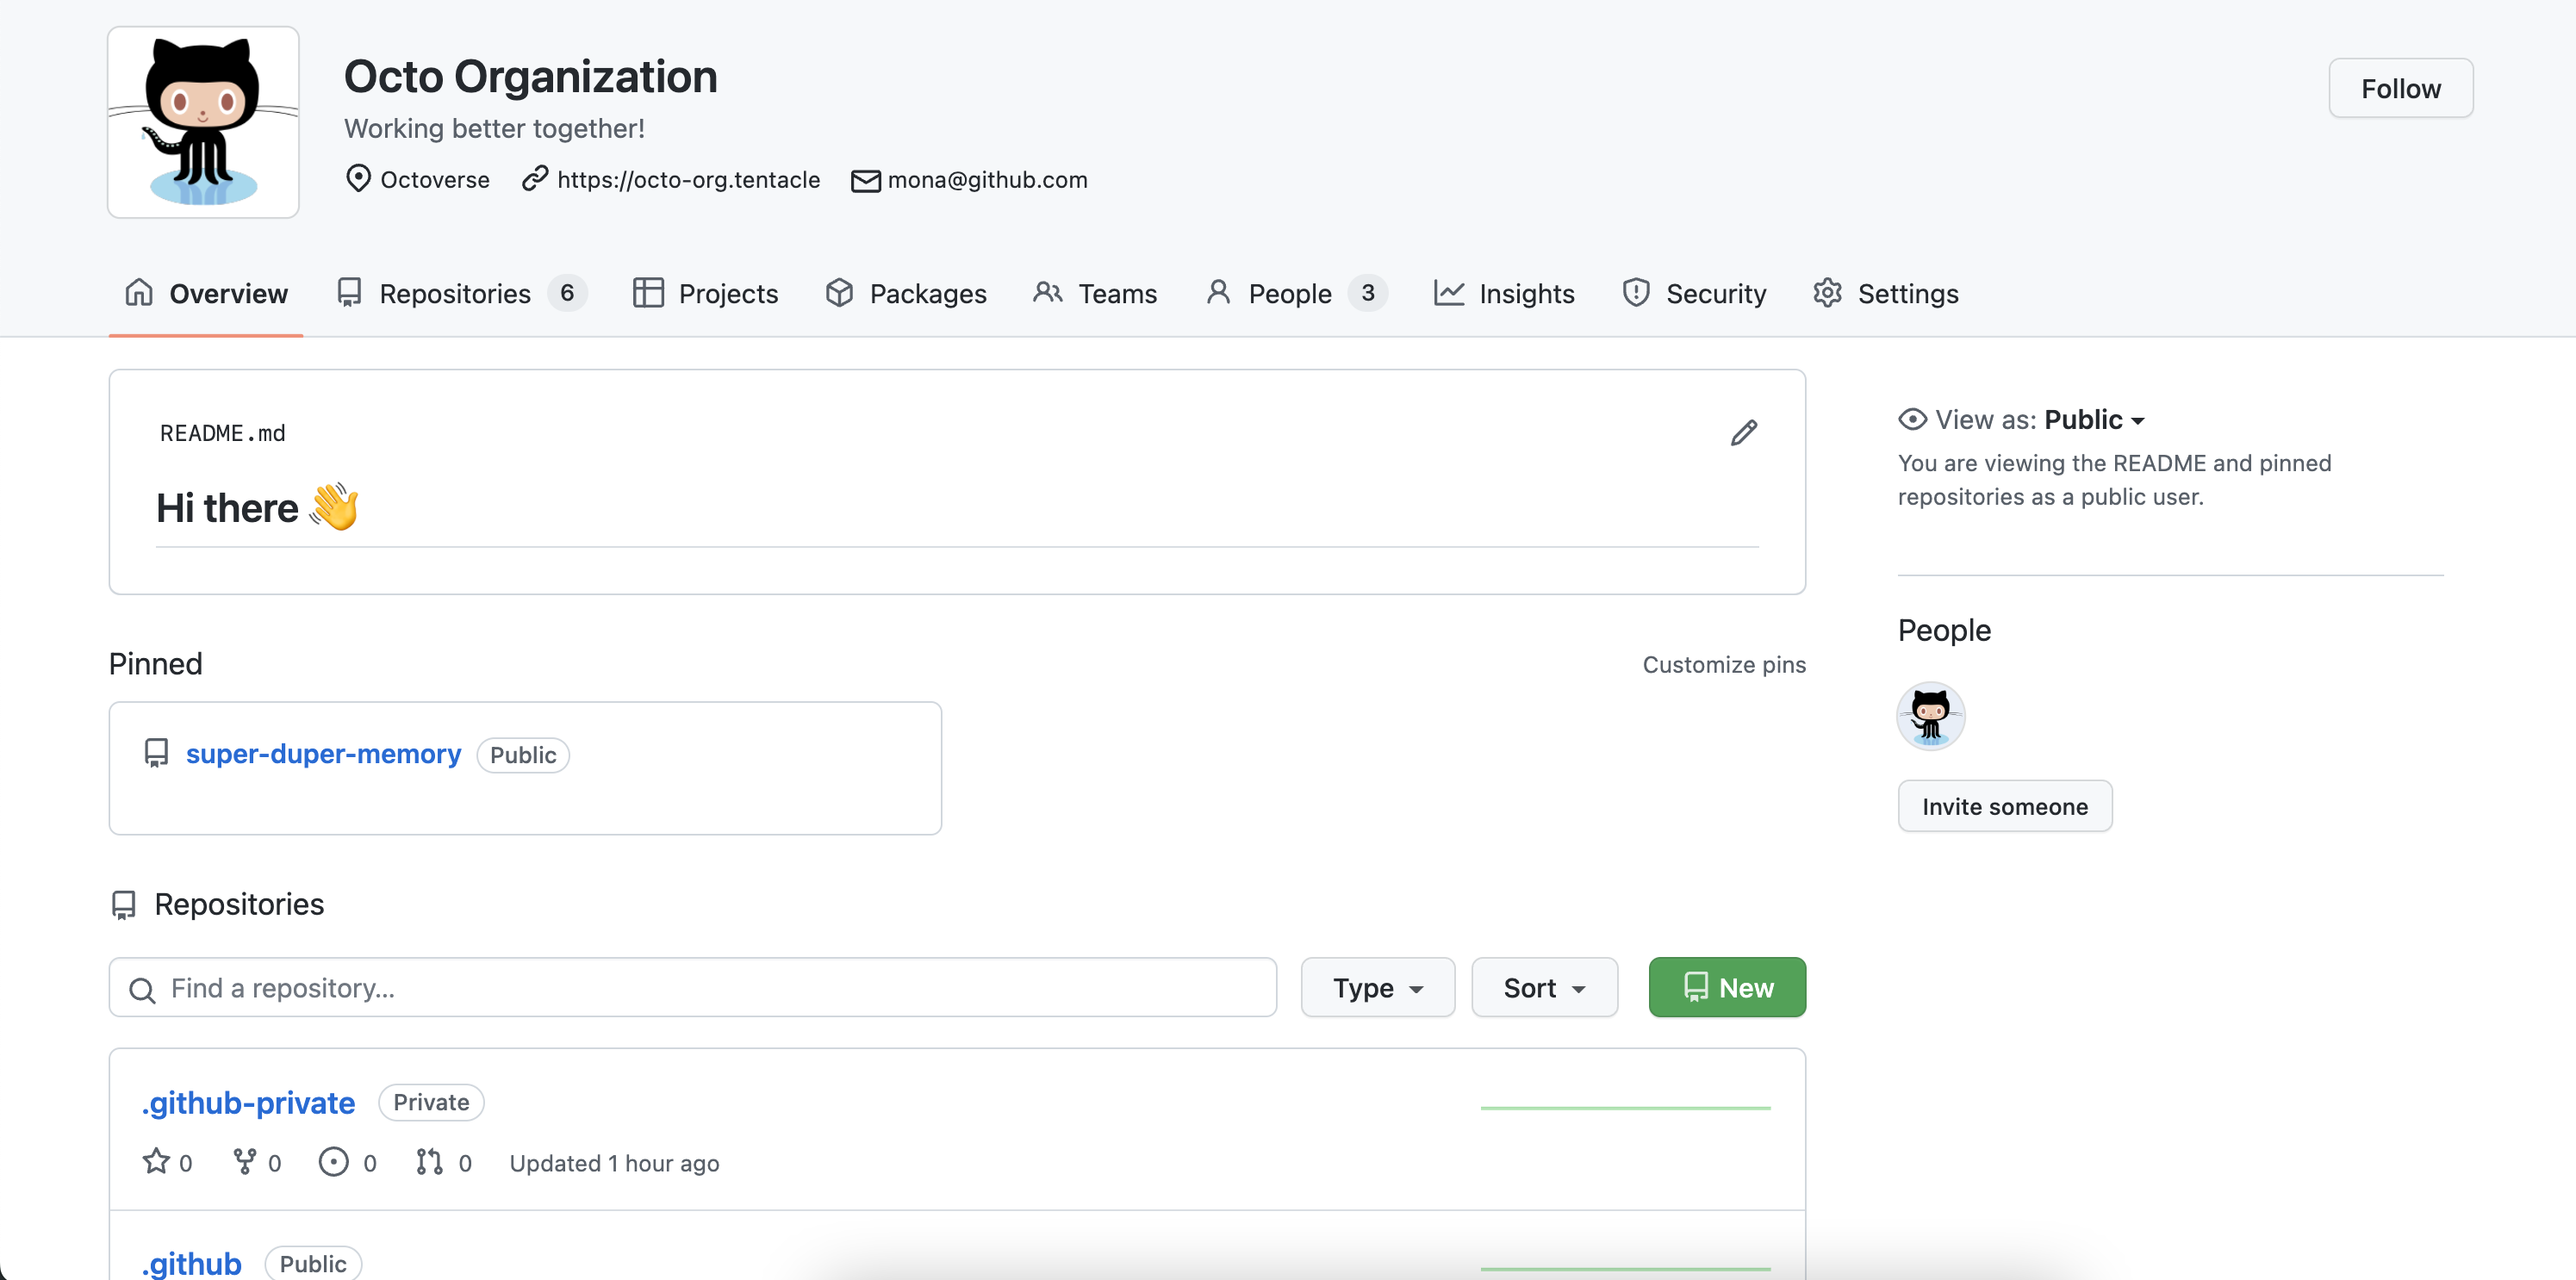
Task: Focus the Find a repository search field
Action: [692, 987]
